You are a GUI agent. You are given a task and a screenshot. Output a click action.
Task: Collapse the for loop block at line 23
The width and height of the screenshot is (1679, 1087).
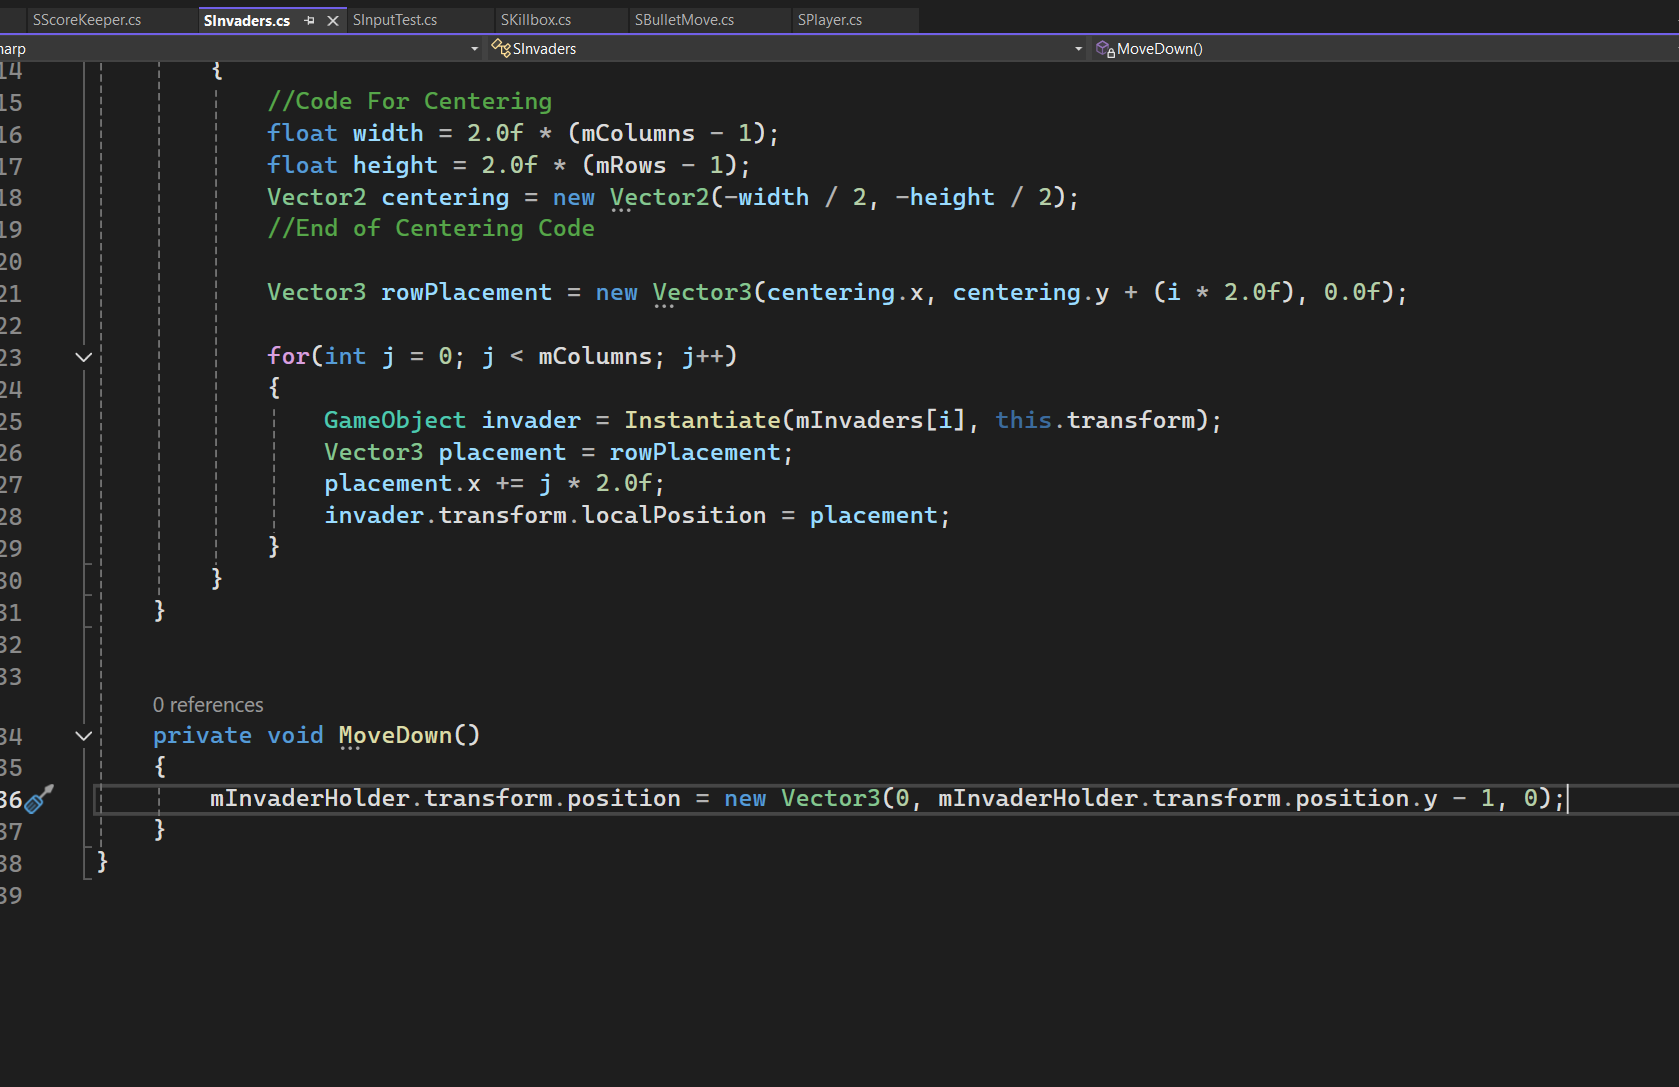[x=84, y=357]
